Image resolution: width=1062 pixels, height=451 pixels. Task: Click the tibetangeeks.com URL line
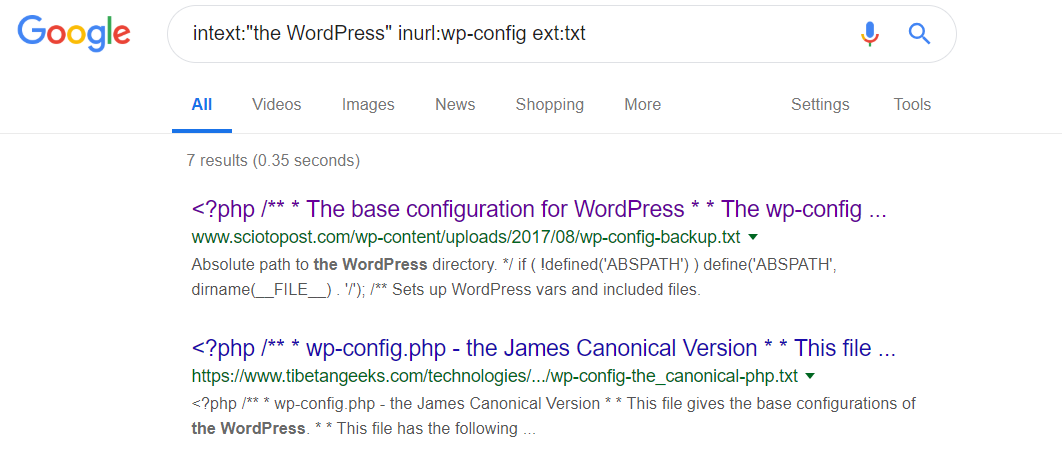click(x=494, y=376)
